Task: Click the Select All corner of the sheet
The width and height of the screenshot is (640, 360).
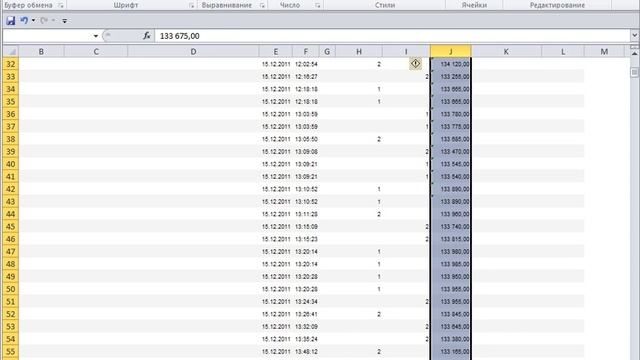Action: 11,51
